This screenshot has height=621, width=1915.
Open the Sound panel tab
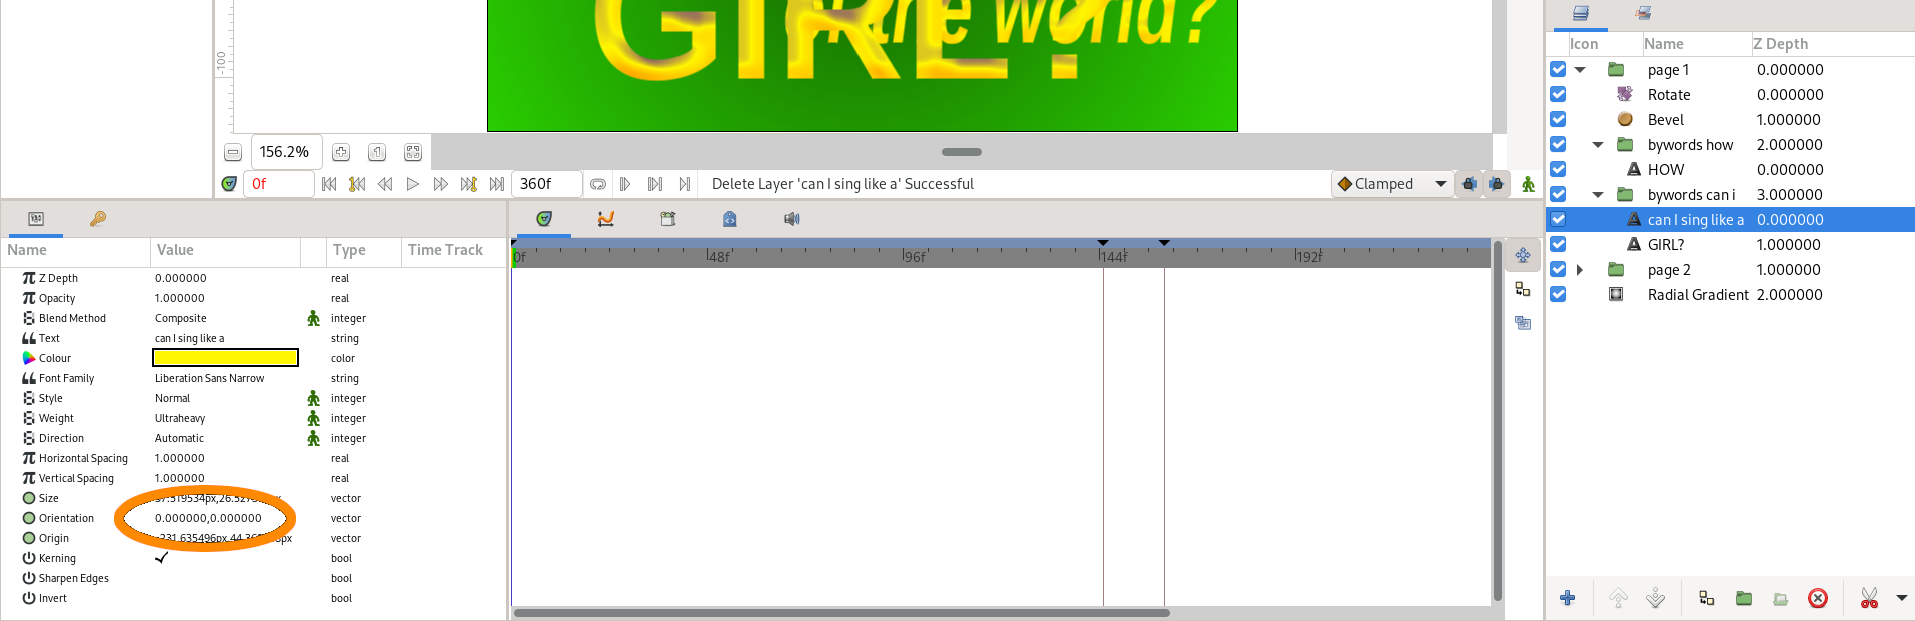click(792, 219)
